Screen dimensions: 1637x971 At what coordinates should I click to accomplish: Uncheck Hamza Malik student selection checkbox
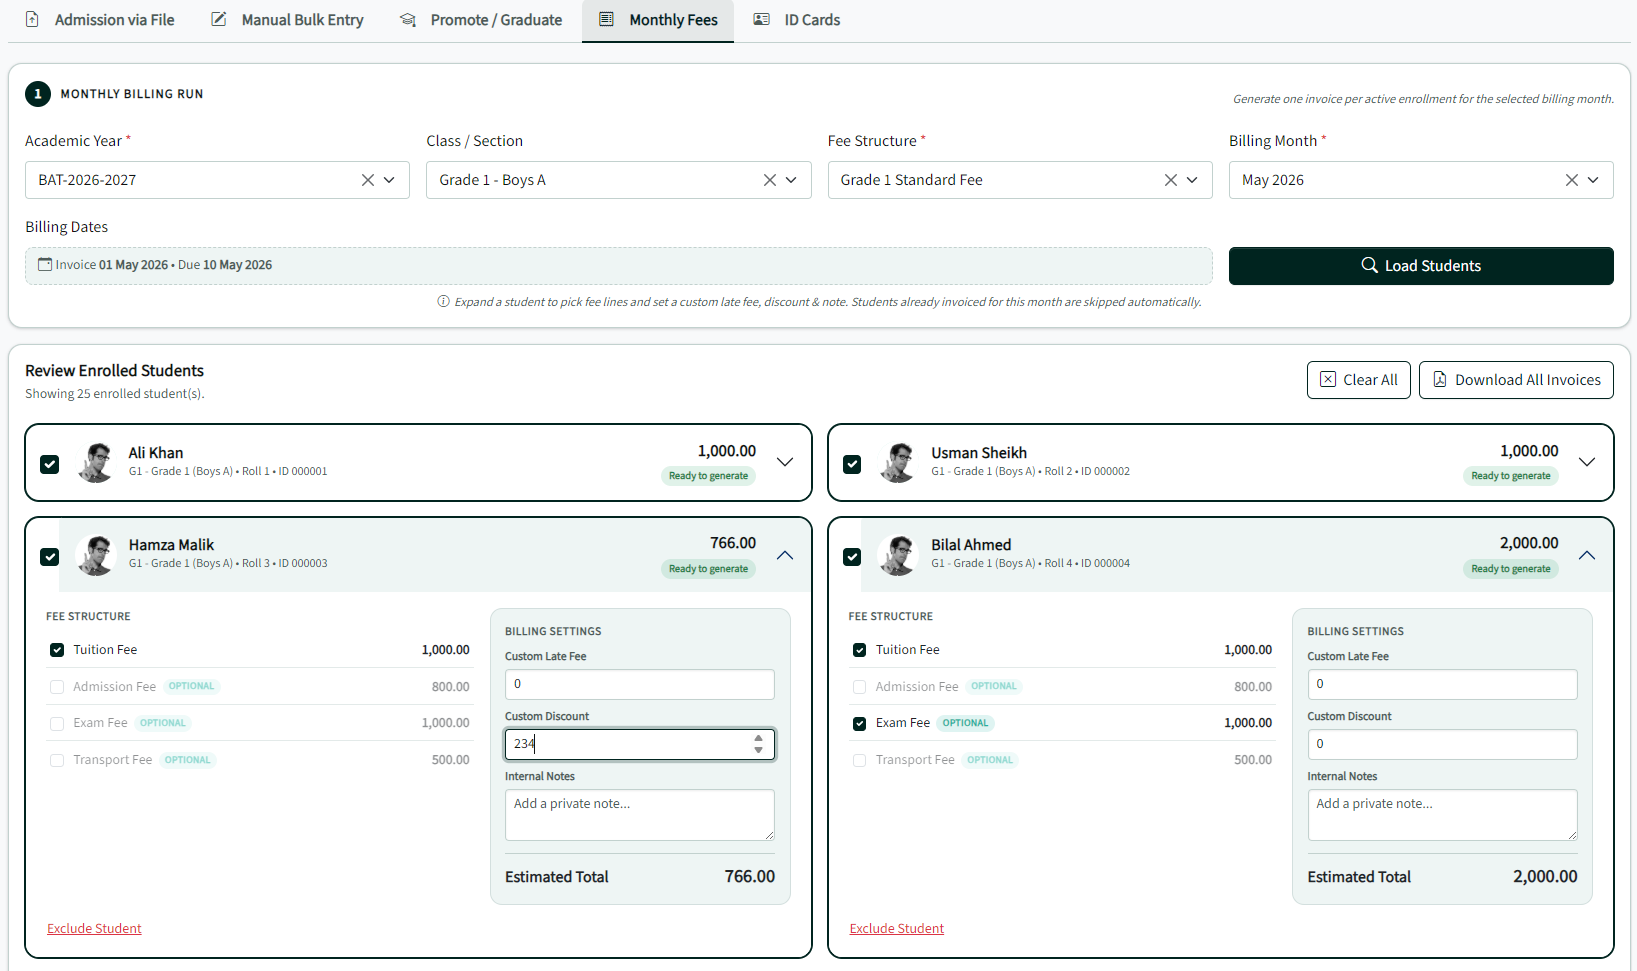tap(49, 557)
